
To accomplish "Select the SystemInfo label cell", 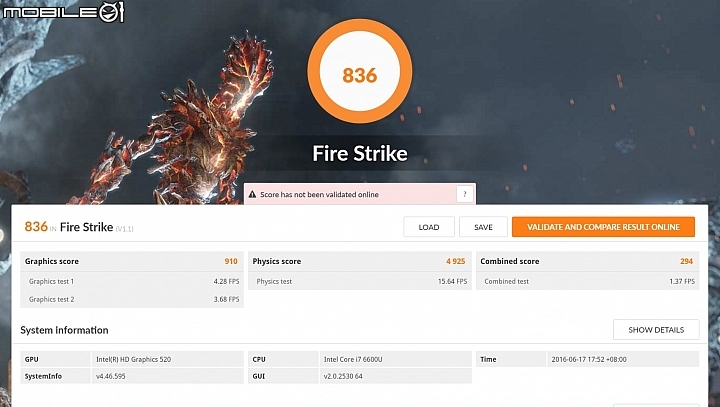I will coord(55,376).
